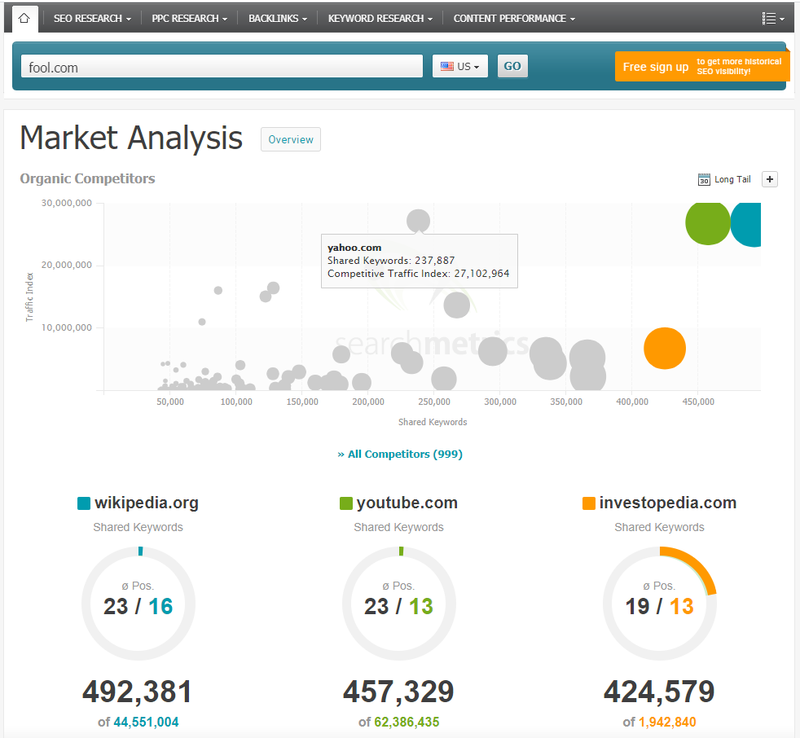This screenshot has height=738, width=800.
Task: Click the 1,942,840 keyword total link
Action: (667, 722)
